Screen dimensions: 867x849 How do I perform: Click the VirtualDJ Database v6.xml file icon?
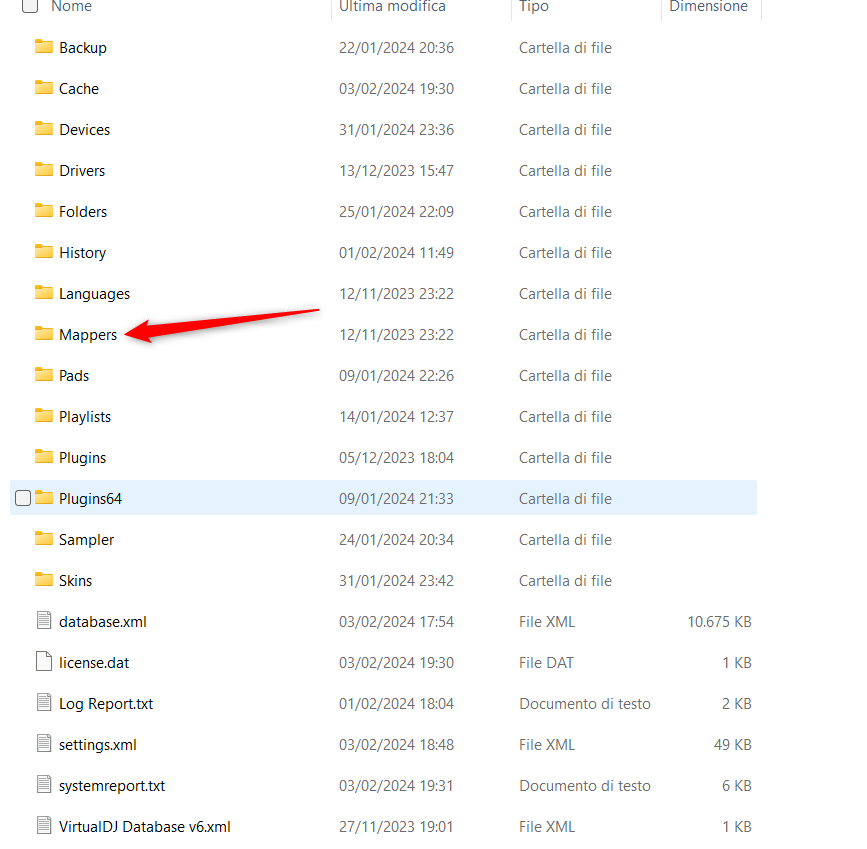44,825
